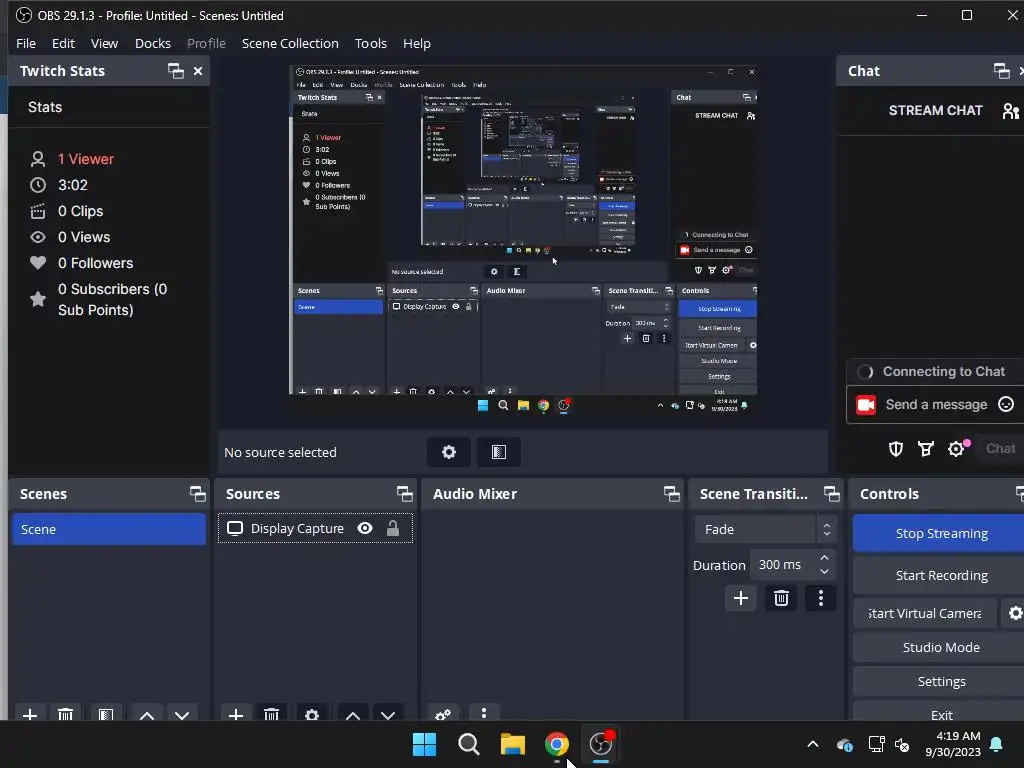1024x768 pixels.
Task: Add a new source with plus
Action: coord(236,714)
